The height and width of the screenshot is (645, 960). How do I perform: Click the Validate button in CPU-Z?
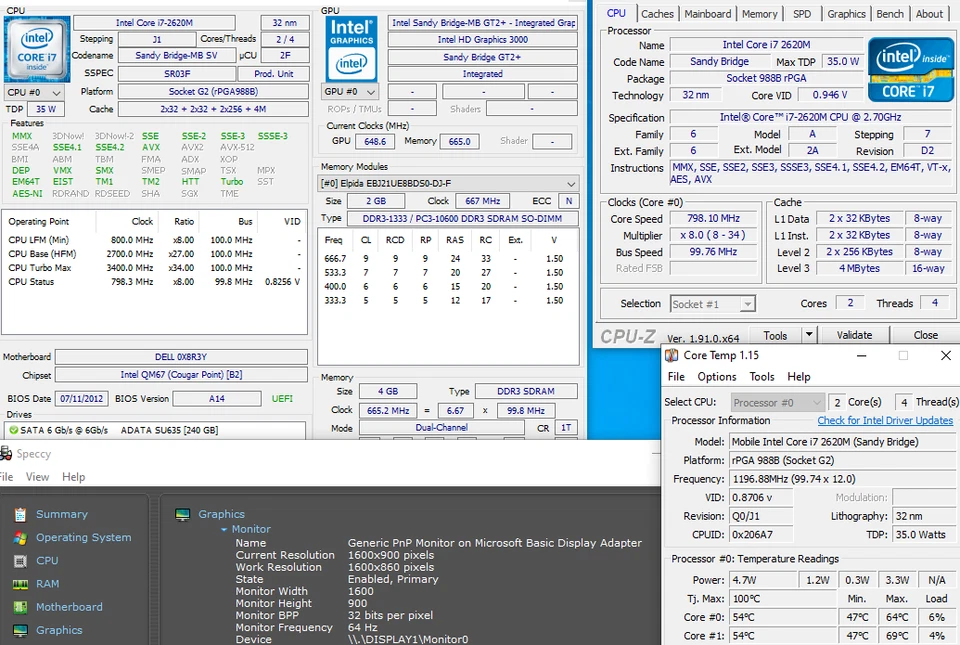855,334
